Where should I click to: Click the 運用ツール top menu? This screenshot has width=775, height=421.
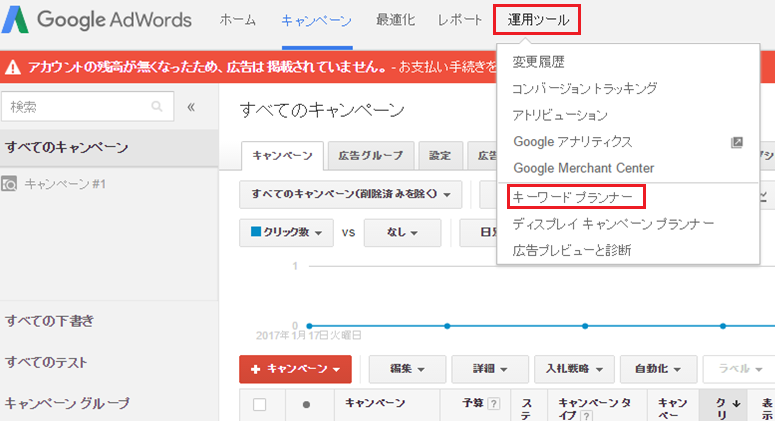537,20
